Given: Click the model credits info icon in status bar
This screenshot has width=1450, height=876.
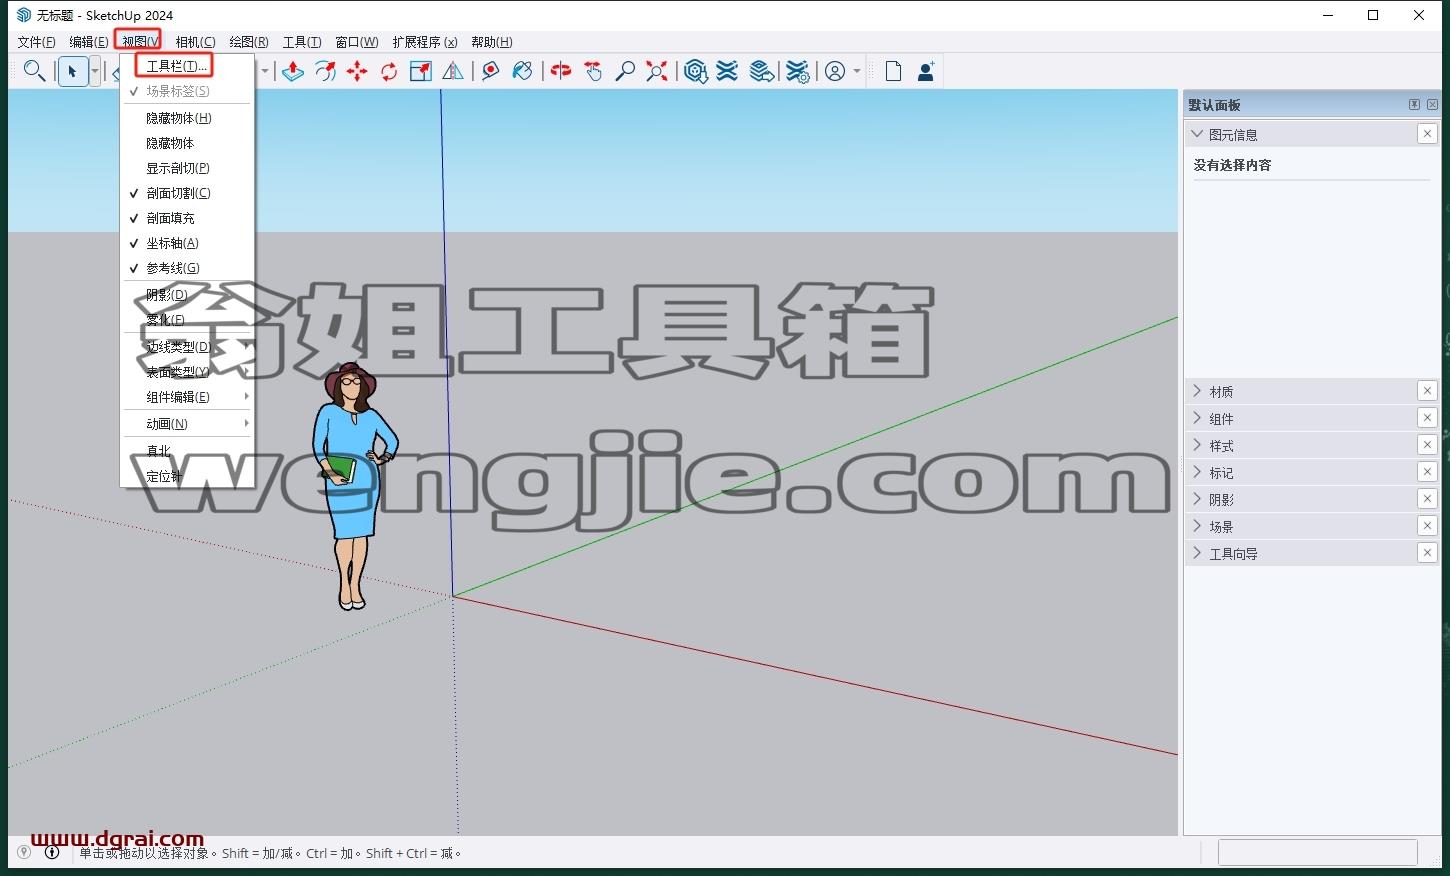Looking at the screenshot, I should (x=52, y=853).
